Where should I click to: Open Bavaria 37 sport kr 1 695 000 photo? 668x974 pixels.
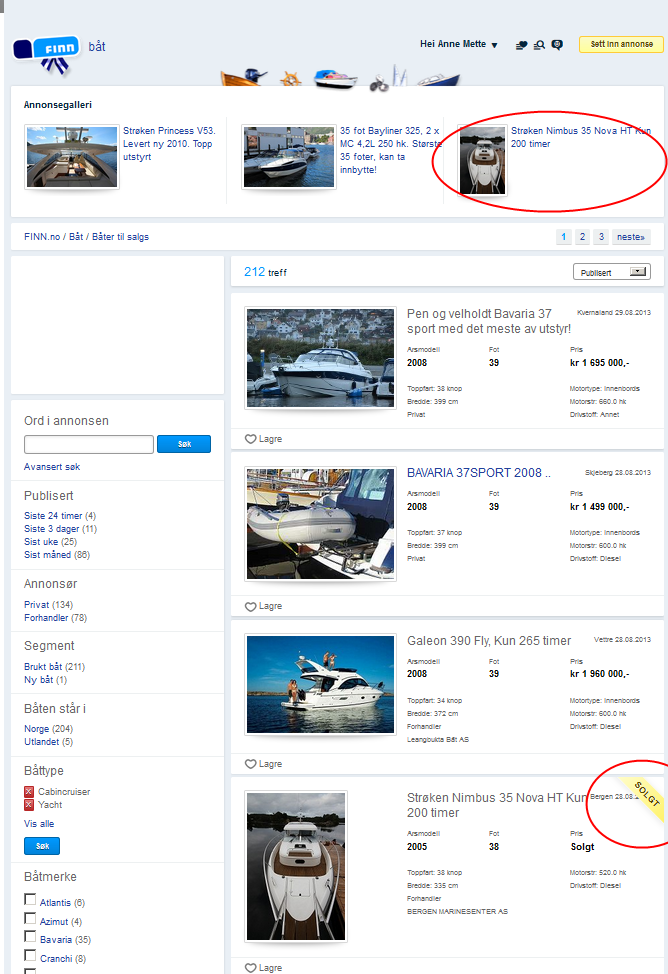click(x=321, y=358)
